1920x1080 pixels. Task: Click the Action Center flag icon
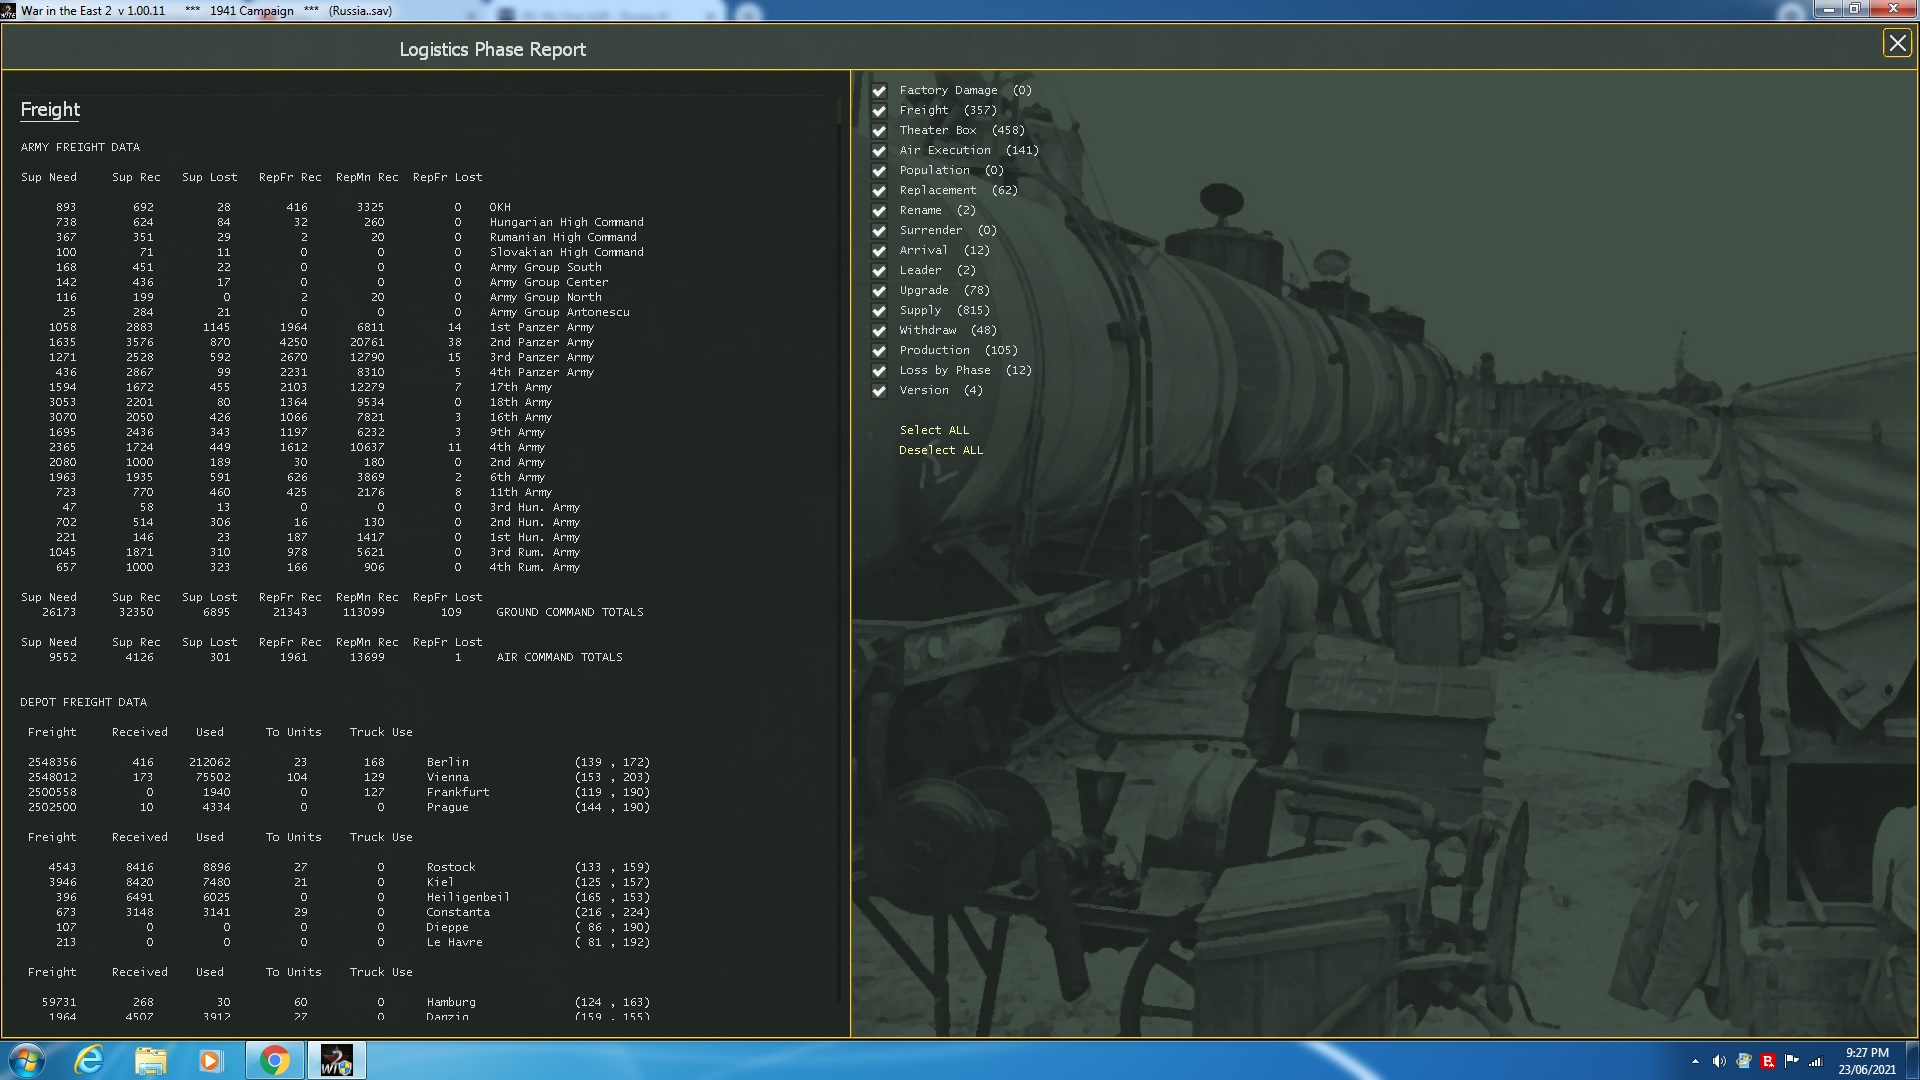(1791, 1061)
